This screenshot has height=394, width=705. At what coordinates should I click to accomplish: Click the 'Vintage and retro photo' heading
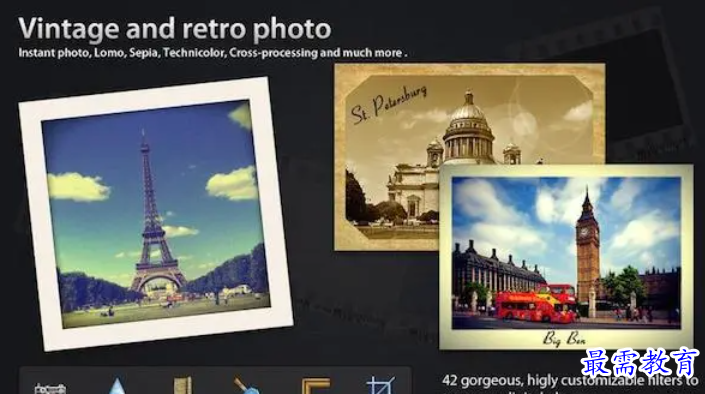click(174, 29)
